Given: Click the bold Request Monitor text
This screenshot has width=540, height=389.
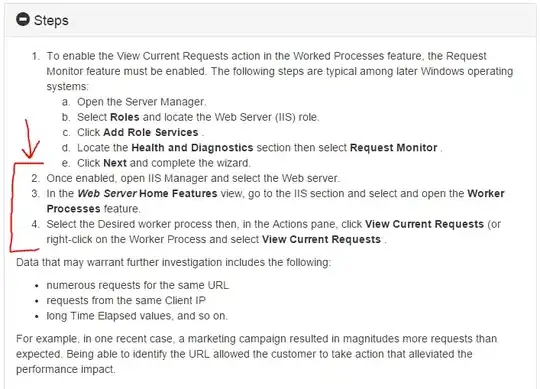Looking at the screenshot, I should pyautogui.click(x=394, y=148).
